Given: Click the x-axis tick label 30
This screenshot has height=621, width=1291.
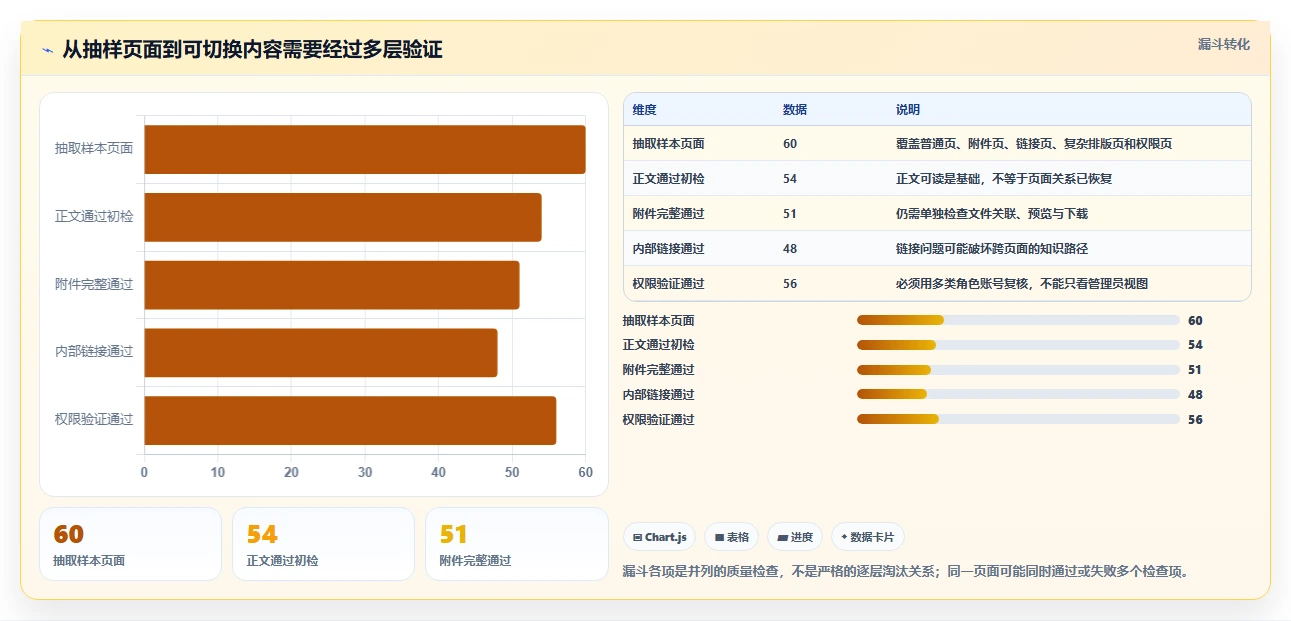Looking at the screenshot, I should [365, 472].
